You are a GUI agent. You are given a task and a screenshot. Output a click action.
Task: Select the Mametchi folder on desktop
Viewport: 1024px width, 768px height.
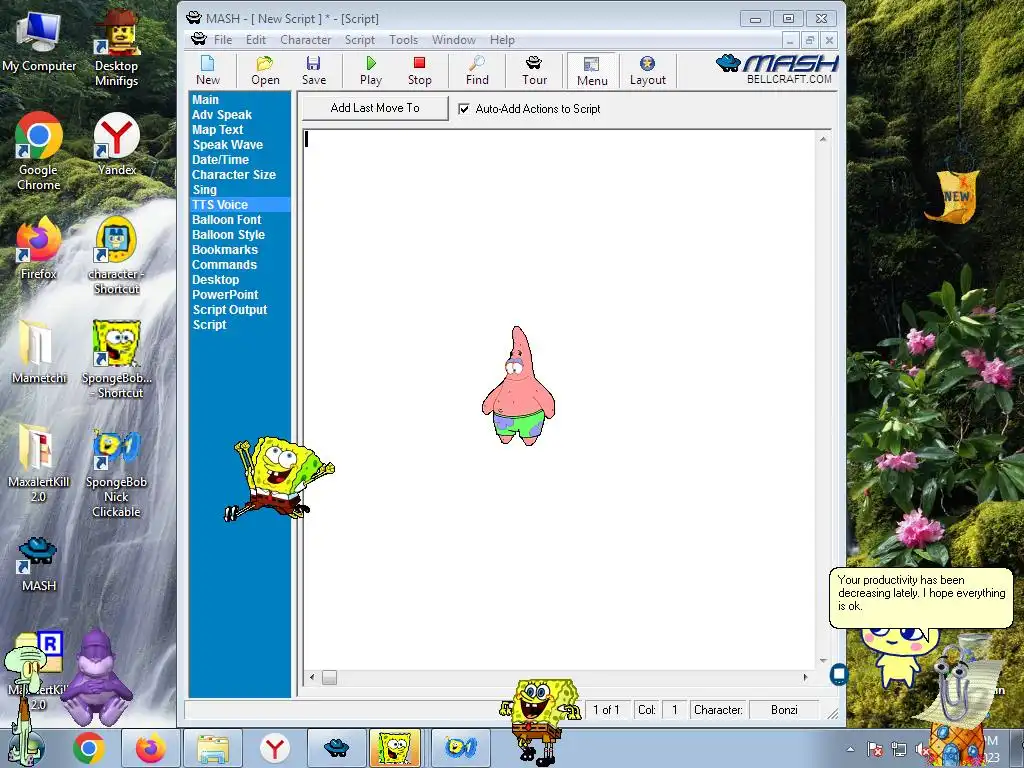pos(39,353)
